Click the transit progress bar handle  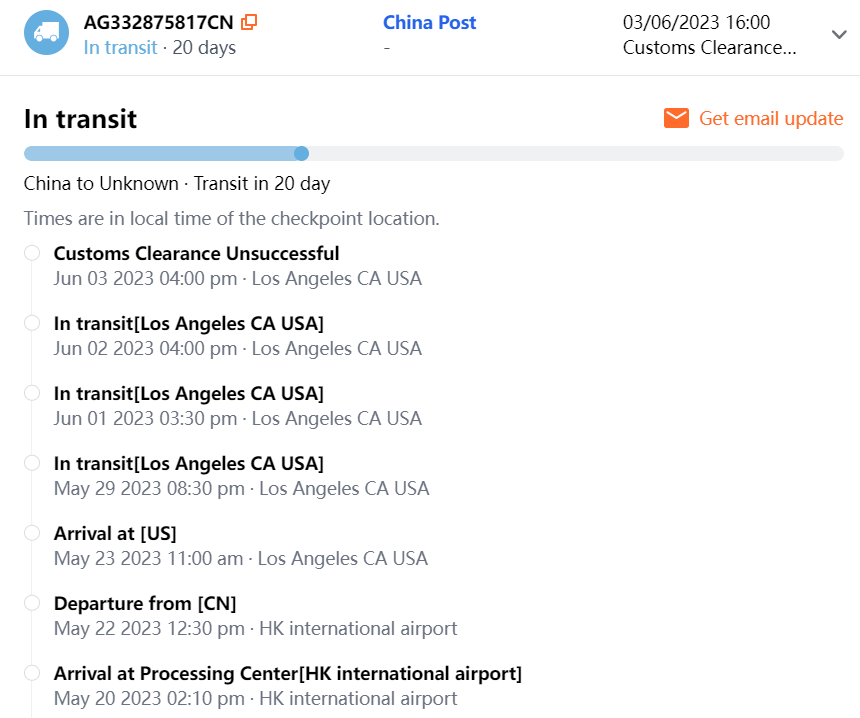[x=301, y=153]
